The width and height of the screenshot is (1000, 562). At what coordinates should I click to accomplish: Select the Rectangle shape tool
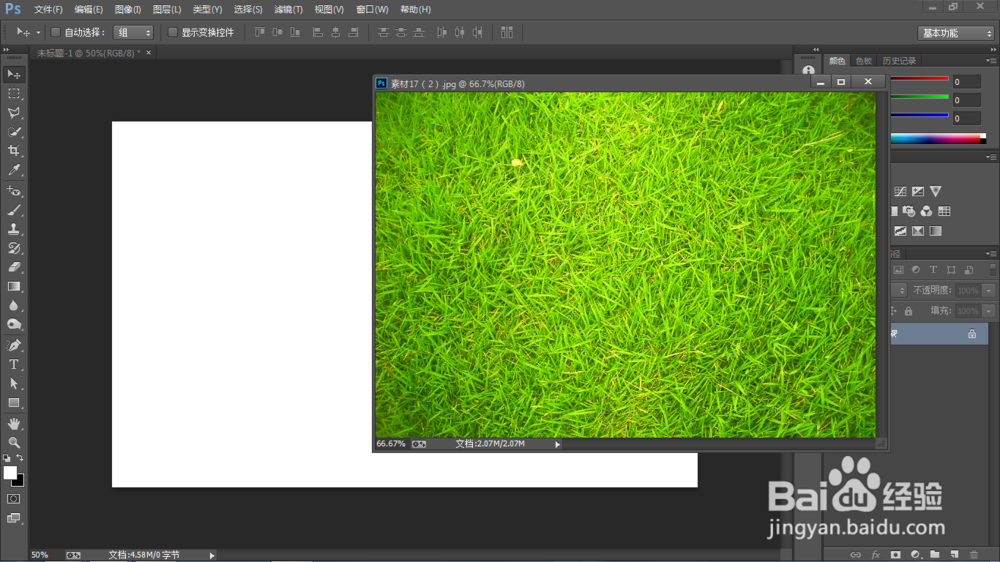pyautogui.click(x=13, y=403)
